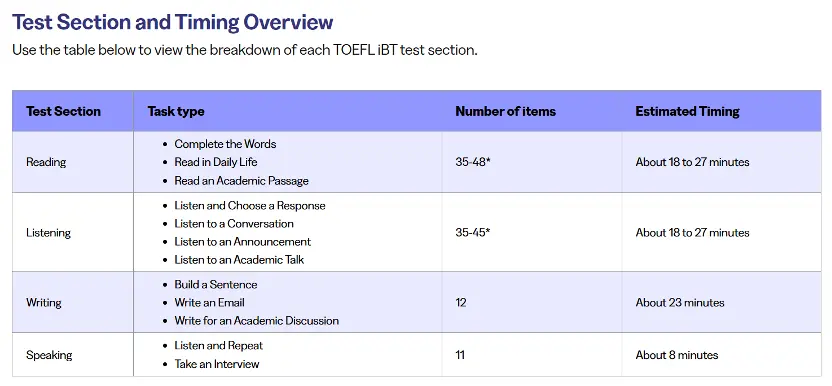The height and width of the screenshot is (386, 832).
Task: Select the Test Section column header
Action: [63, 111]
